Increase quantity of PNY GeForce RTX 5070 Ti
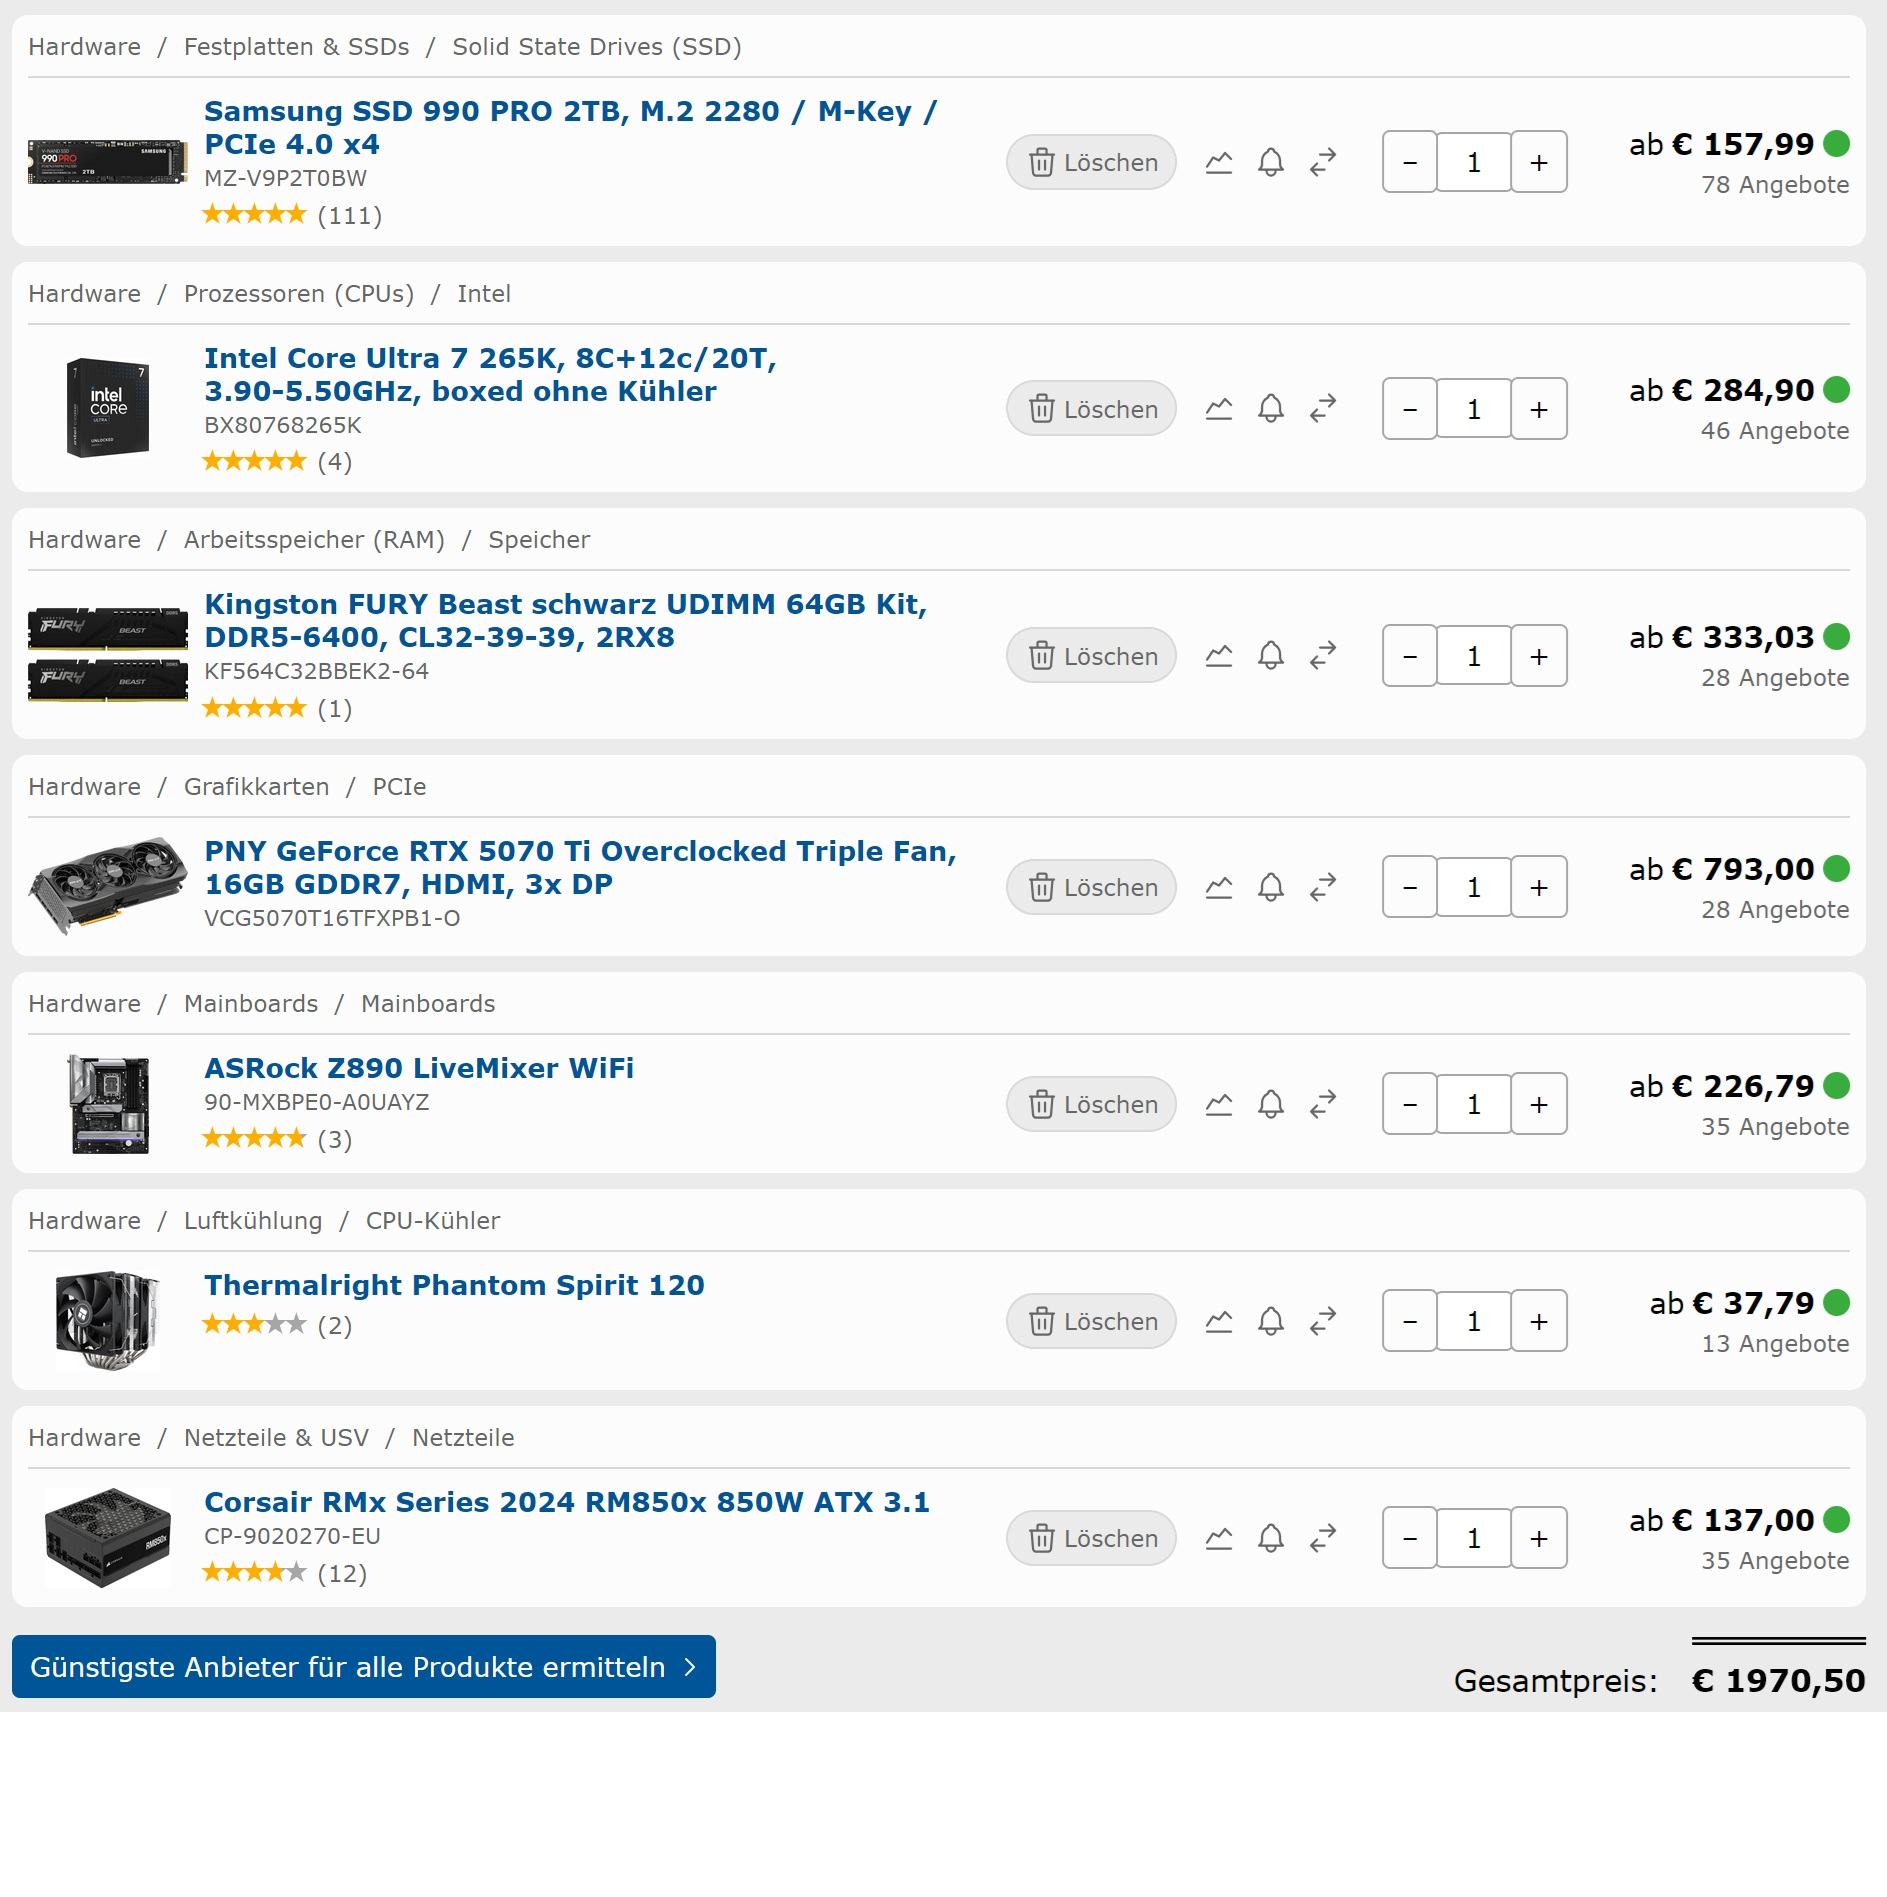This screenshot has width=1887, height=1897. [1538, 887]
